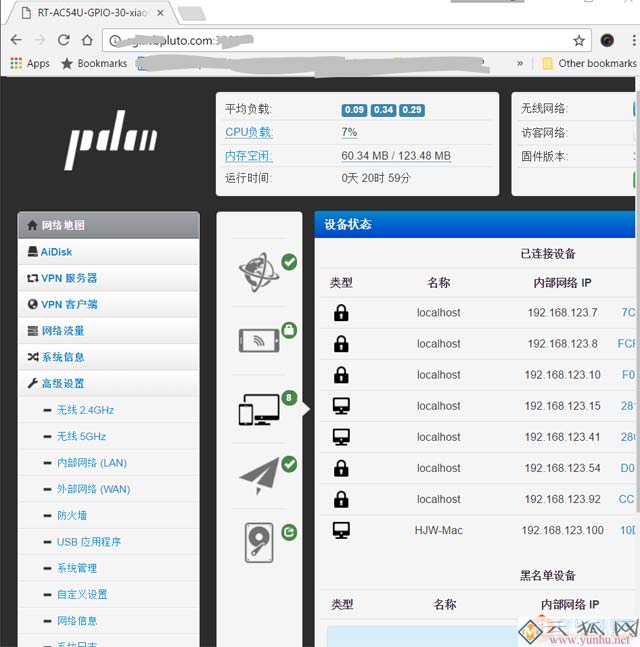The image size is (640, 647).
Task: Click the 60.34 MB / 123.48 MB value
Action: [x=396, y=156]
